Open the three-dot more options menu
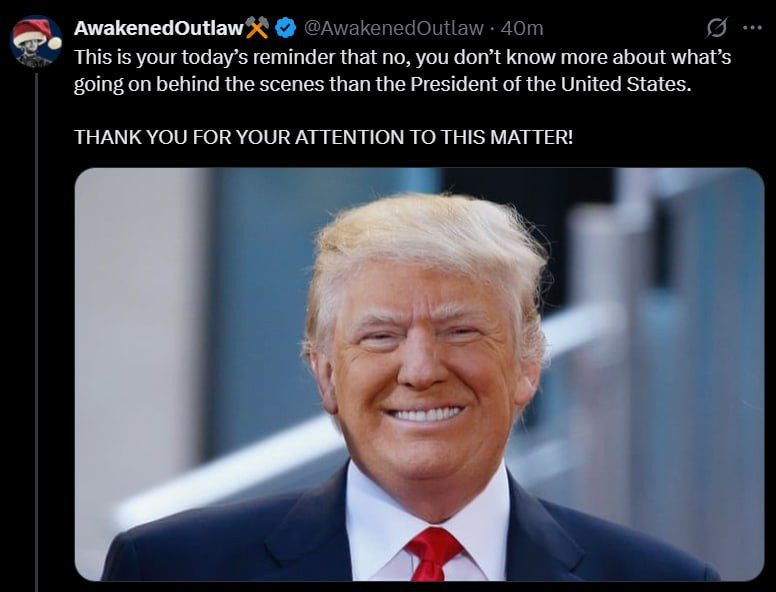The height and width of the screenshot is (592, 776). 752,28
